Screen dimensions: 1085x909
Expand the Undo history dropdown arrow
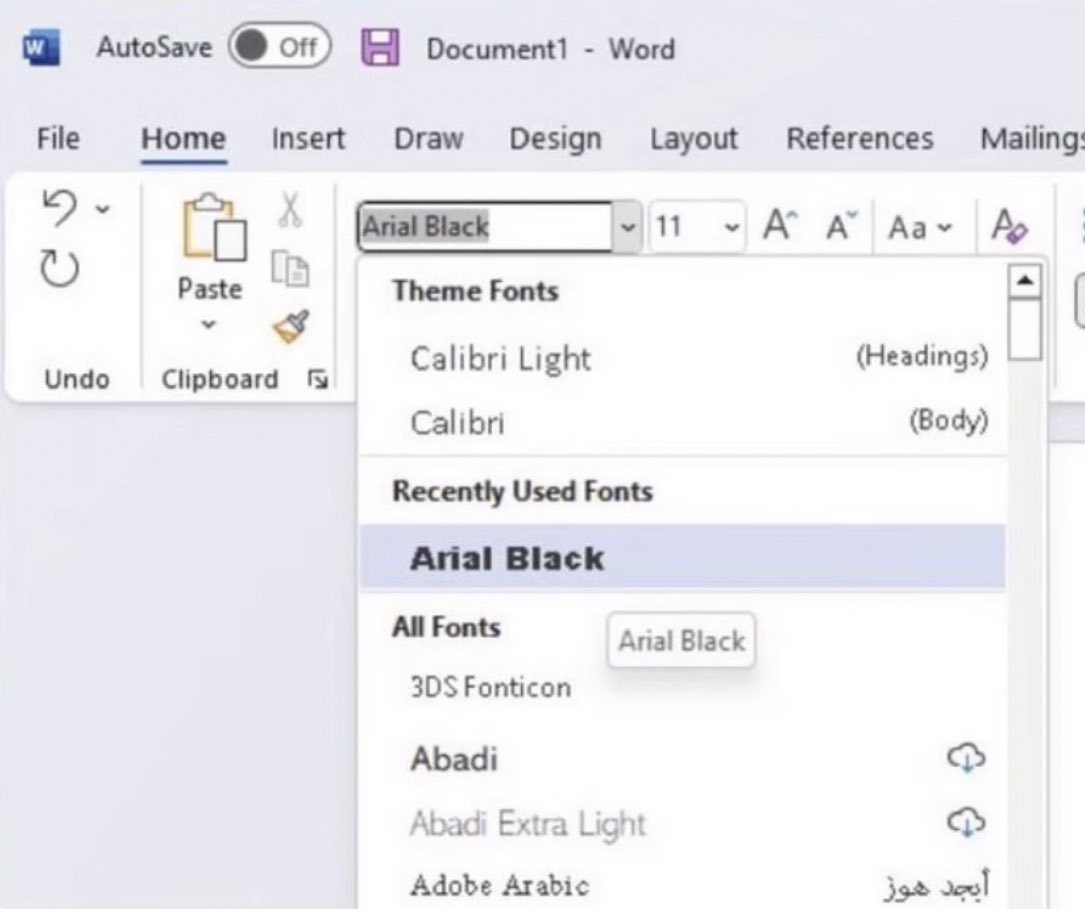pos(102,208)
